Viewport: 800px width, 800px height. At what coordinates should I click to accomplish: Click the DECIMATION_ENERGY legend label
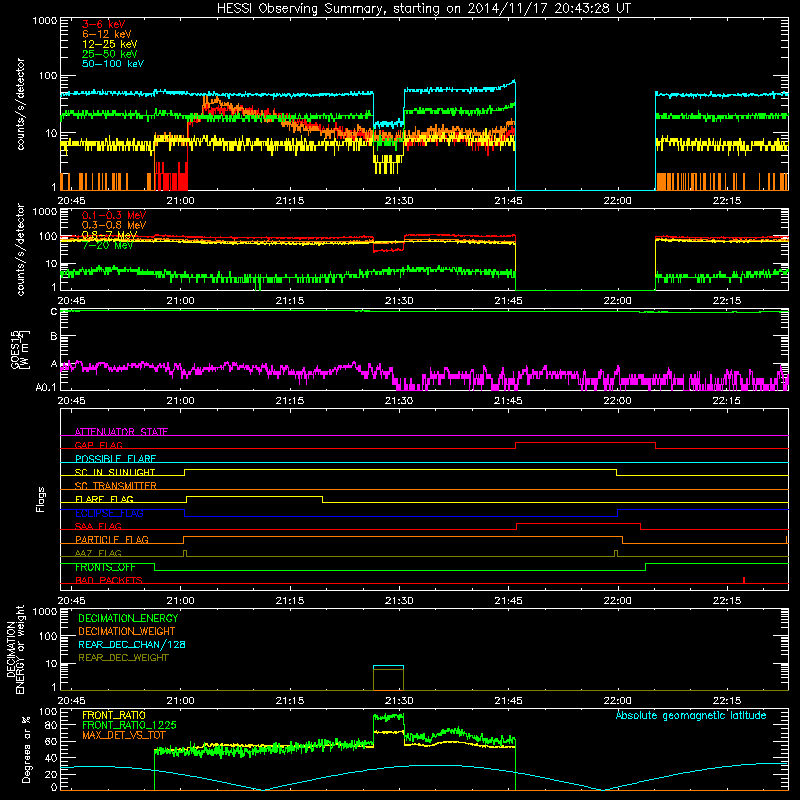(128, 618)
